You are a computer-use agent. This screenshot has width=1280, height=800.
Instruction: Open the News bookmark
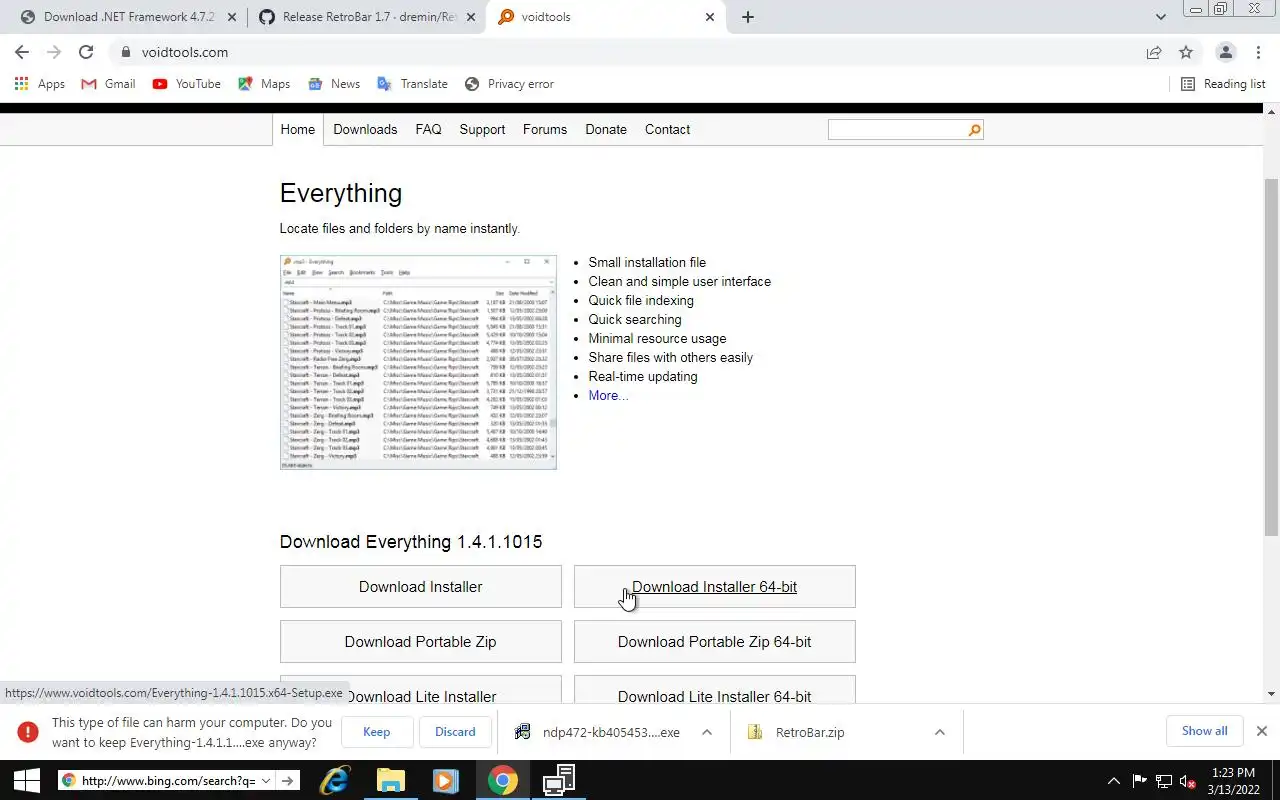pos(334,84)
